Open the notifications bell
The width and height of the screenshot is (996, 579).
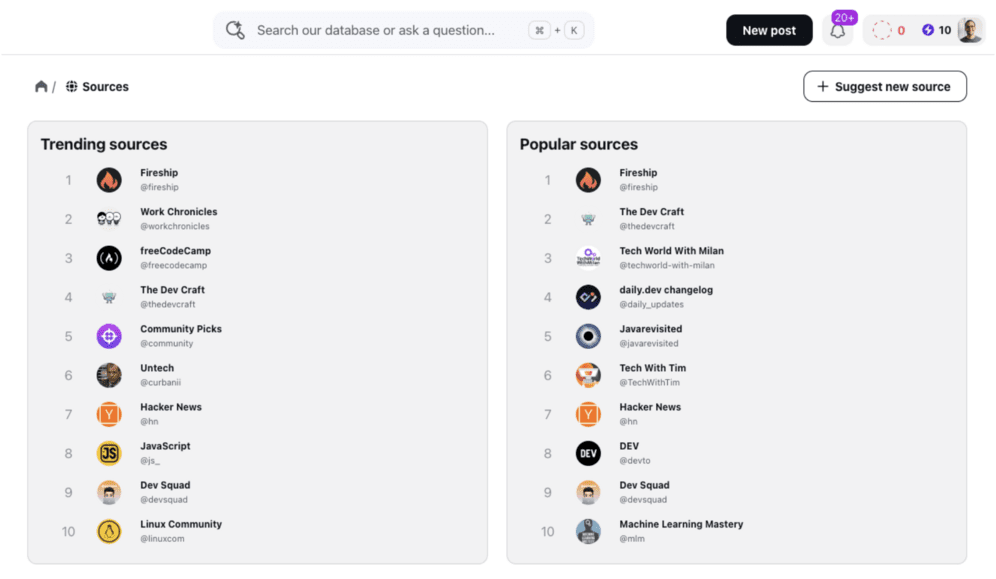coord(837,31)
